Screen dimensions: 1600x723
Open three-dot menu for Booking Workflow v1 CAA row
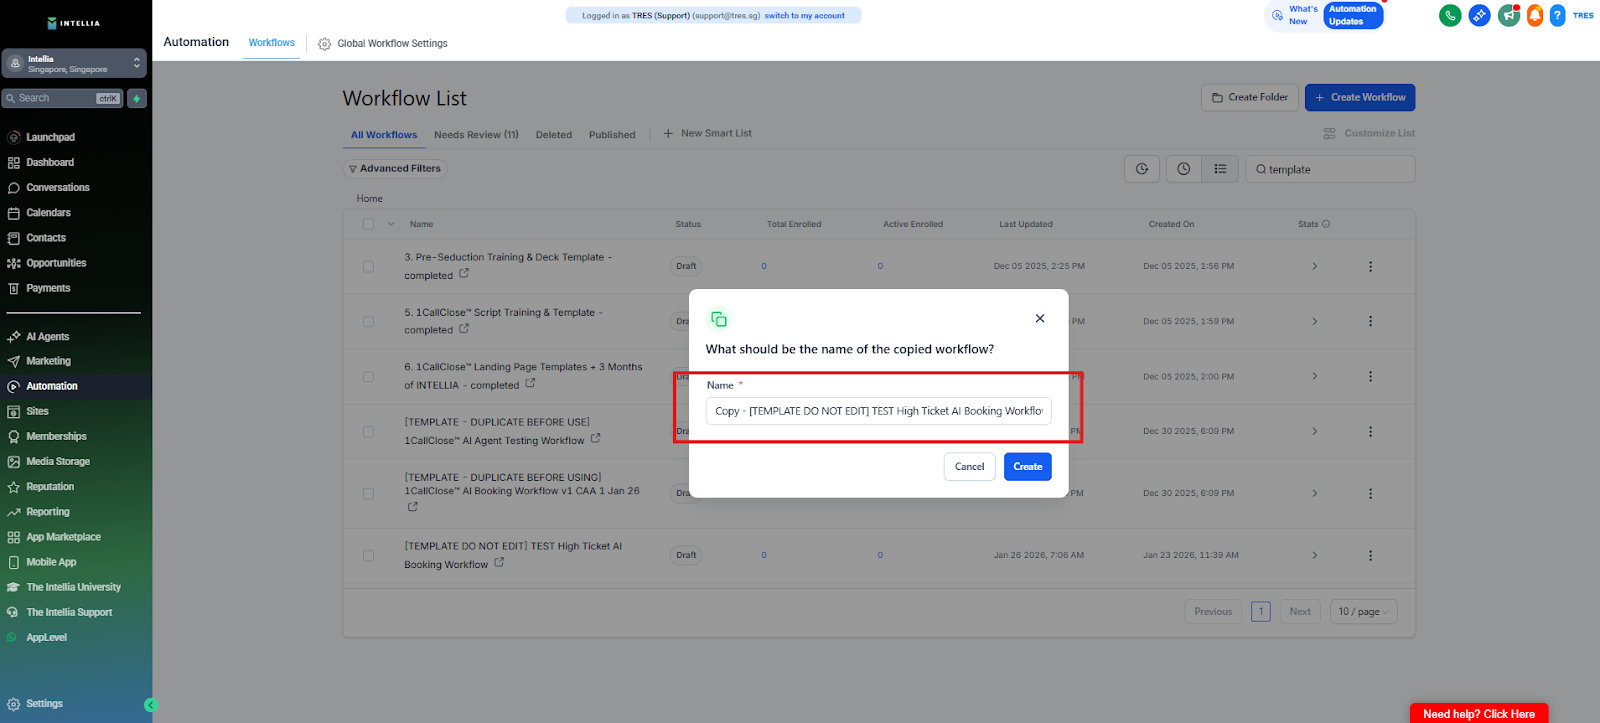tap(1370, 493)
